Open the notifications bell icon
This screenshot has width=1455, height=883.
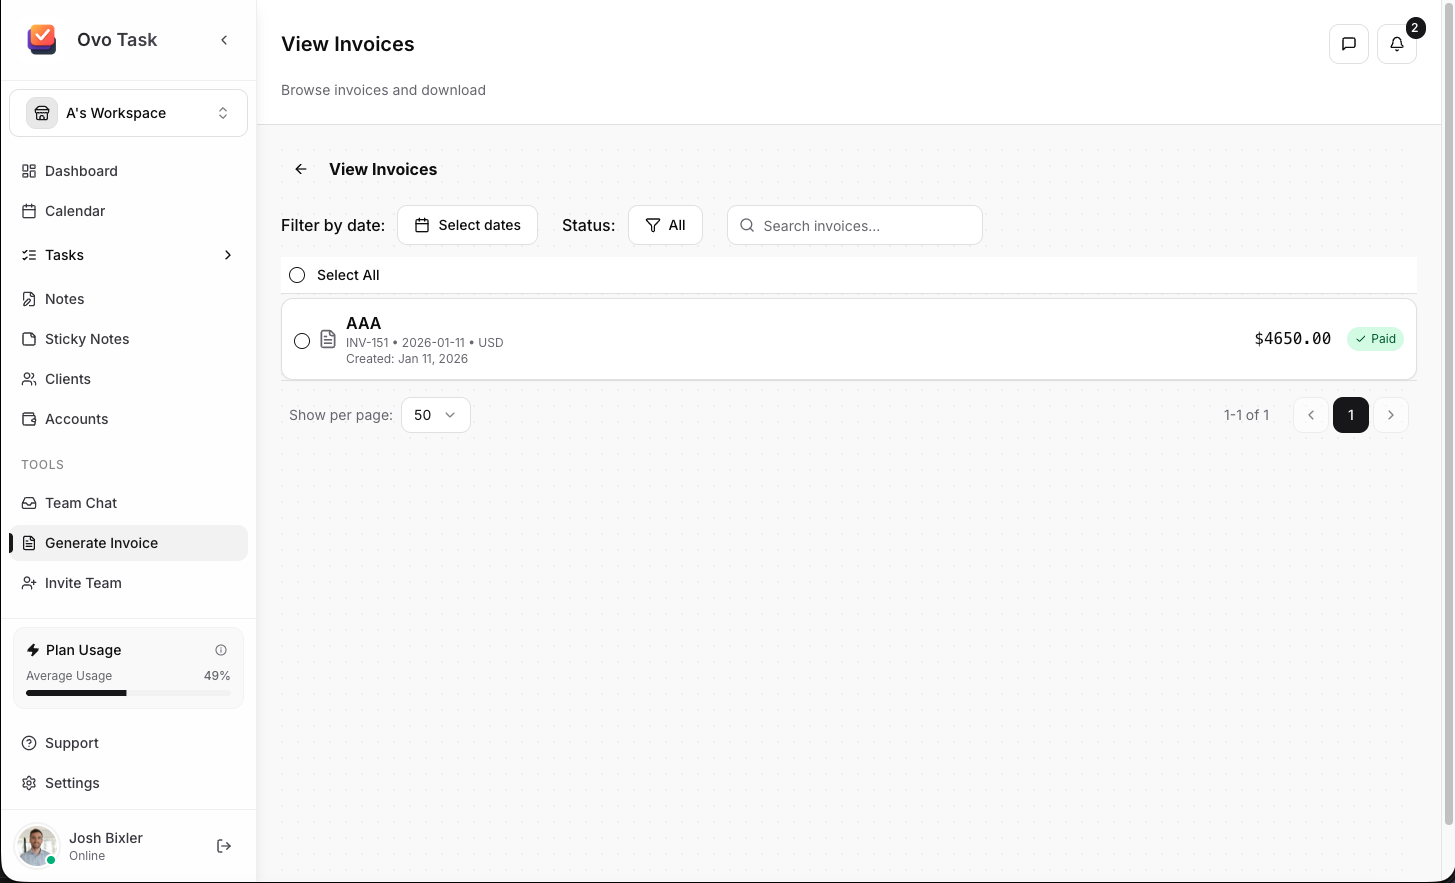[x=1396, y=44]
